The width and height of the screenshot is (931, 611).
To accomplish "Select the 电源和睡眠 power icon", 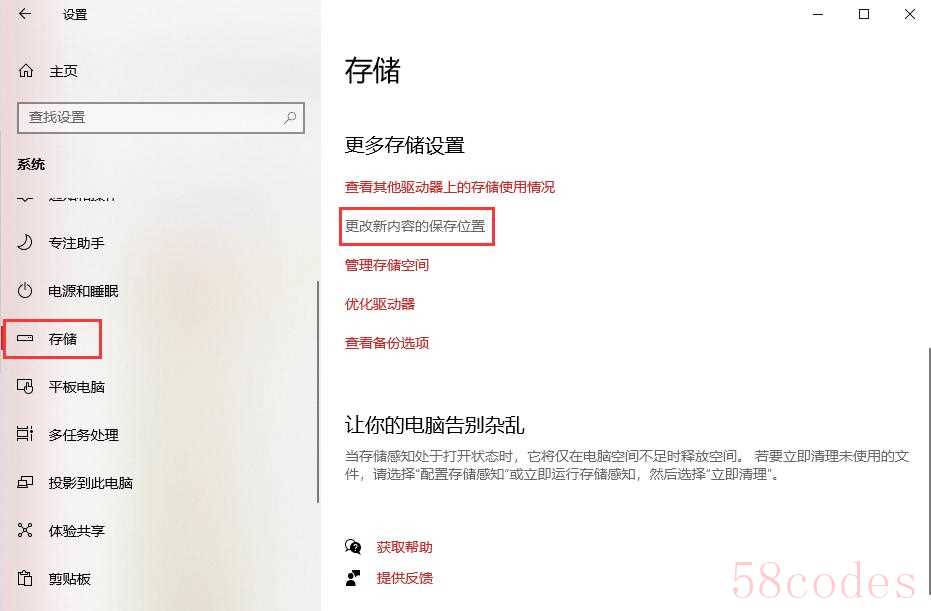I will [x=25, y=291].
